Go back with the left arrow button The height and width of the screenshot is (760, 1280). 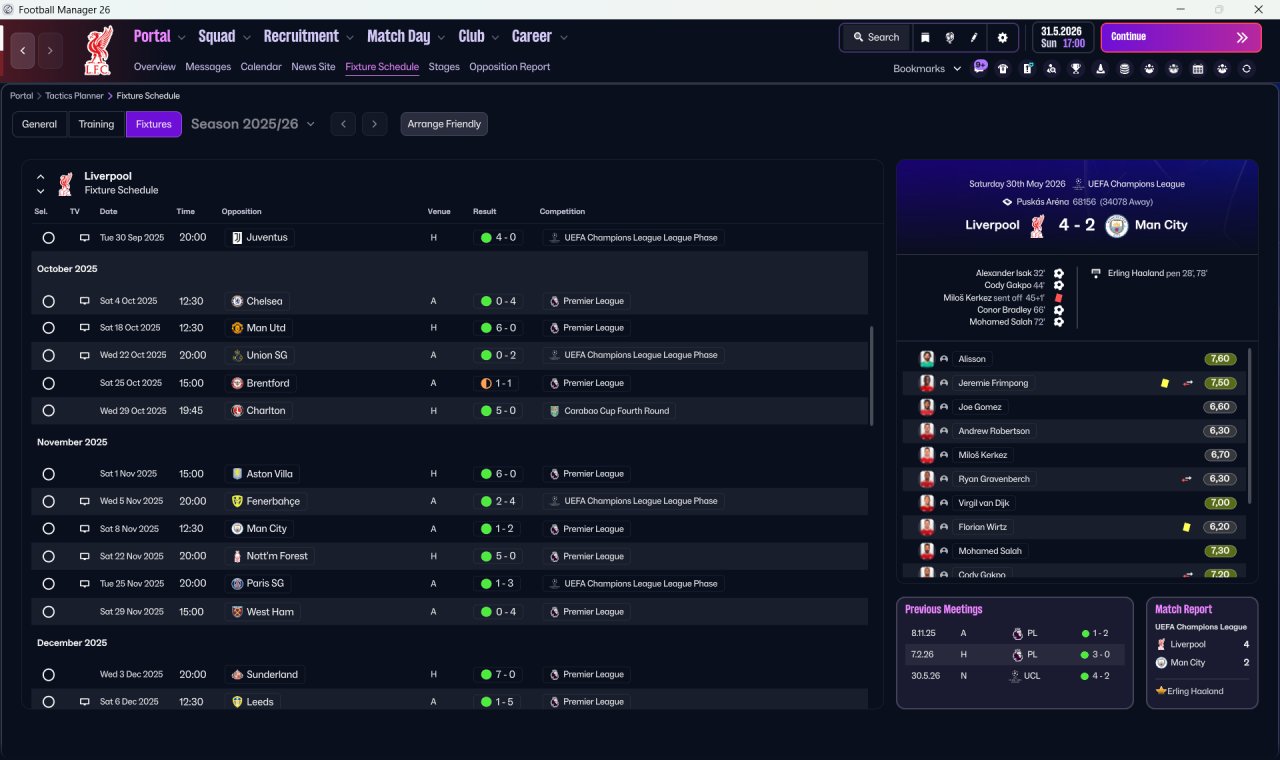click(23, 50)
